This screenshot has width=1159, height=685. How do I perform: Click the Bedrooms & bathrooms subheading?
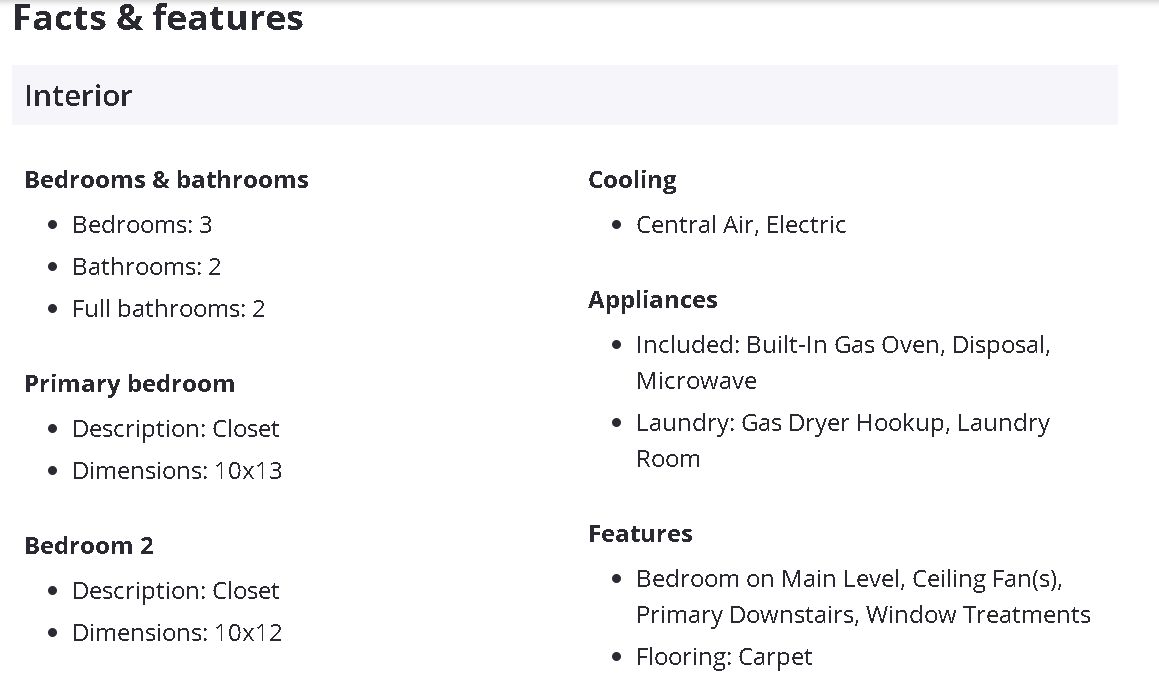166,180
